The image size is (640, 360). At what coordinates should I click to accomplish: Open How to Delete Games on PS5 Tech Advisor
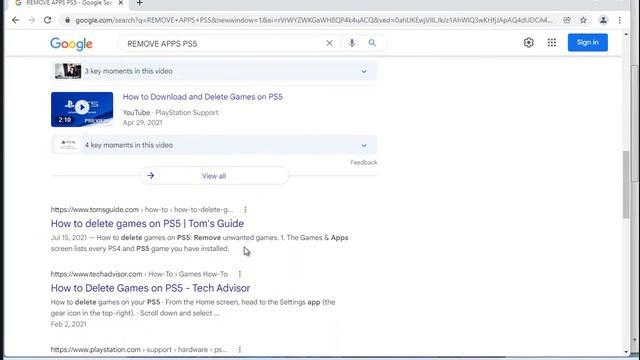click(150, 288)
